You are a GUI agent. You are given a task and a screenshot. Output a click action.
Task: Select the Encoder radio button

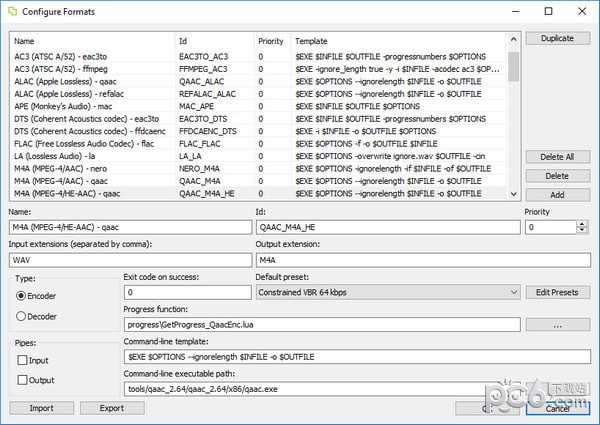tap(22, 296)
